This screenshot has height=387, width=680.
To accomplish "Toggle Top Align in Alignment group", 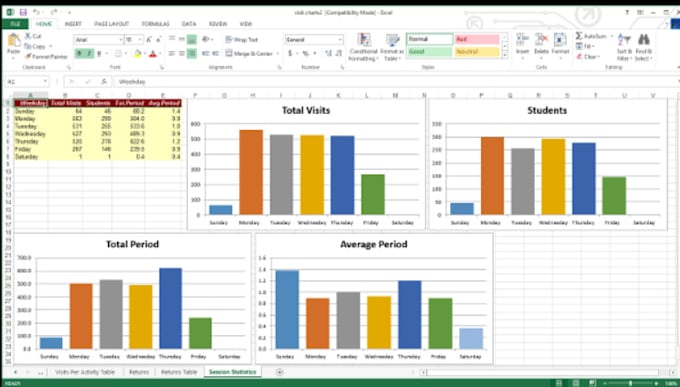I will pos(172,39).
